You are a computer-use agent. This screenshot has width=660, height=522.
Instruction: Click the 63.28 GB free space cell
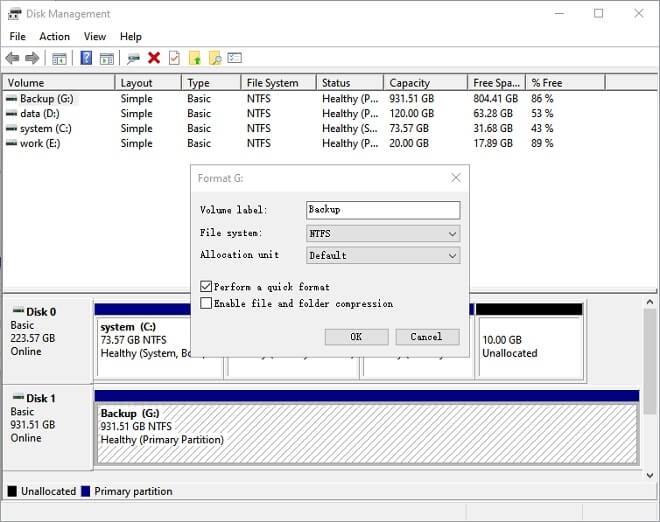493,114
